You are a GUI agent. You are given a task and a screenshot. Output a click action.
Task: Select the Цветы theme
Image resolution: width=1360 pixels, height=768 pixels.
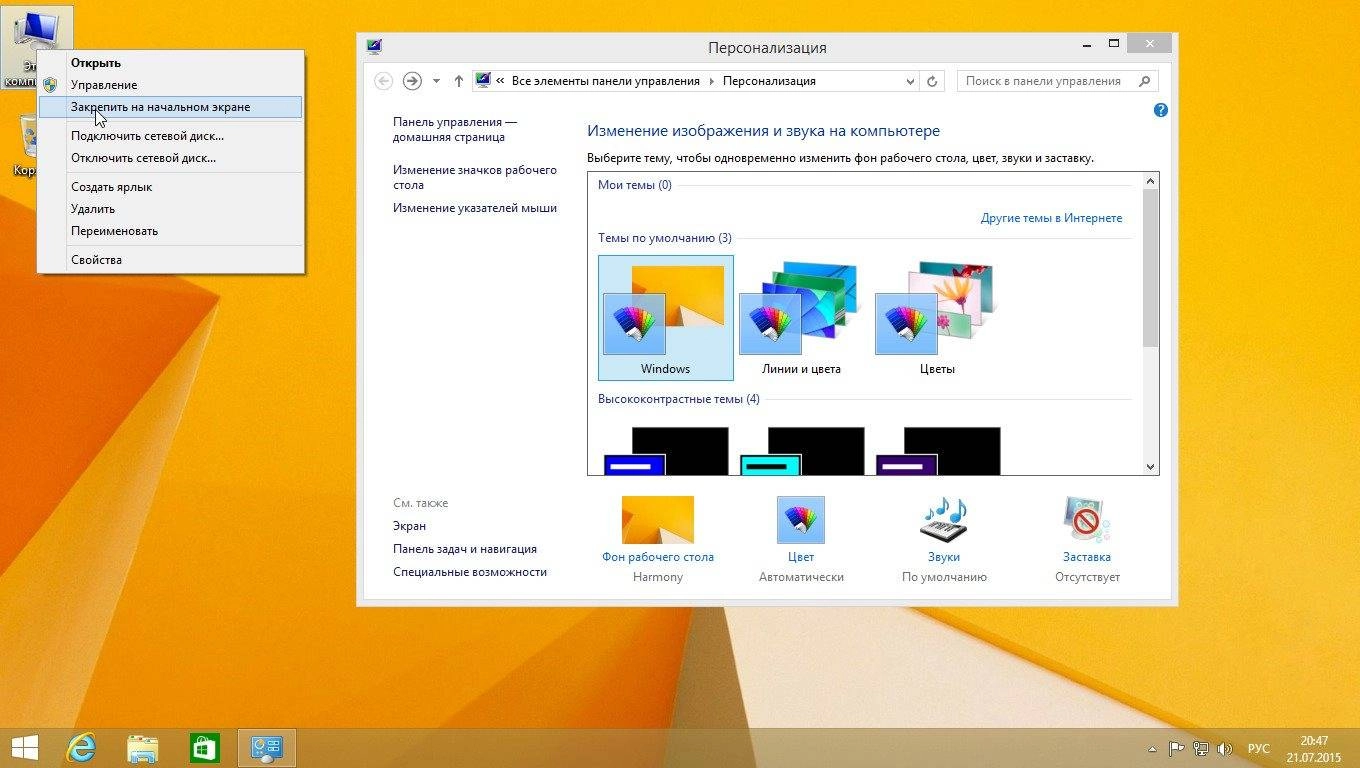click(x=937, y=318)
